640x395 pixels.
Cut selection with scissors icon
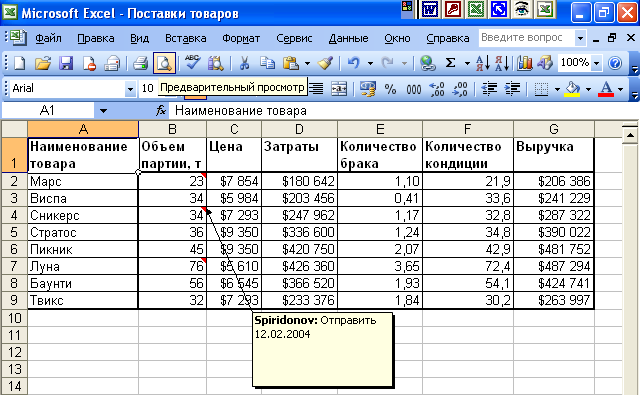(x=244, y=63)
